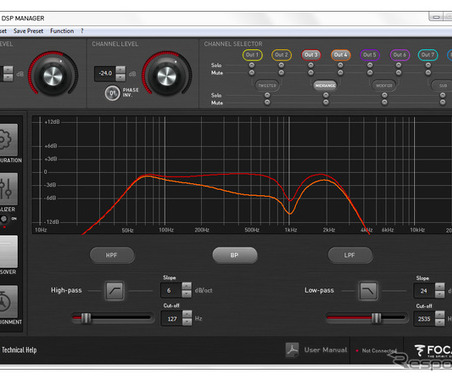Click the channel level -24.0 field
This screenshot has height=380, width=452.
(105, 74)
